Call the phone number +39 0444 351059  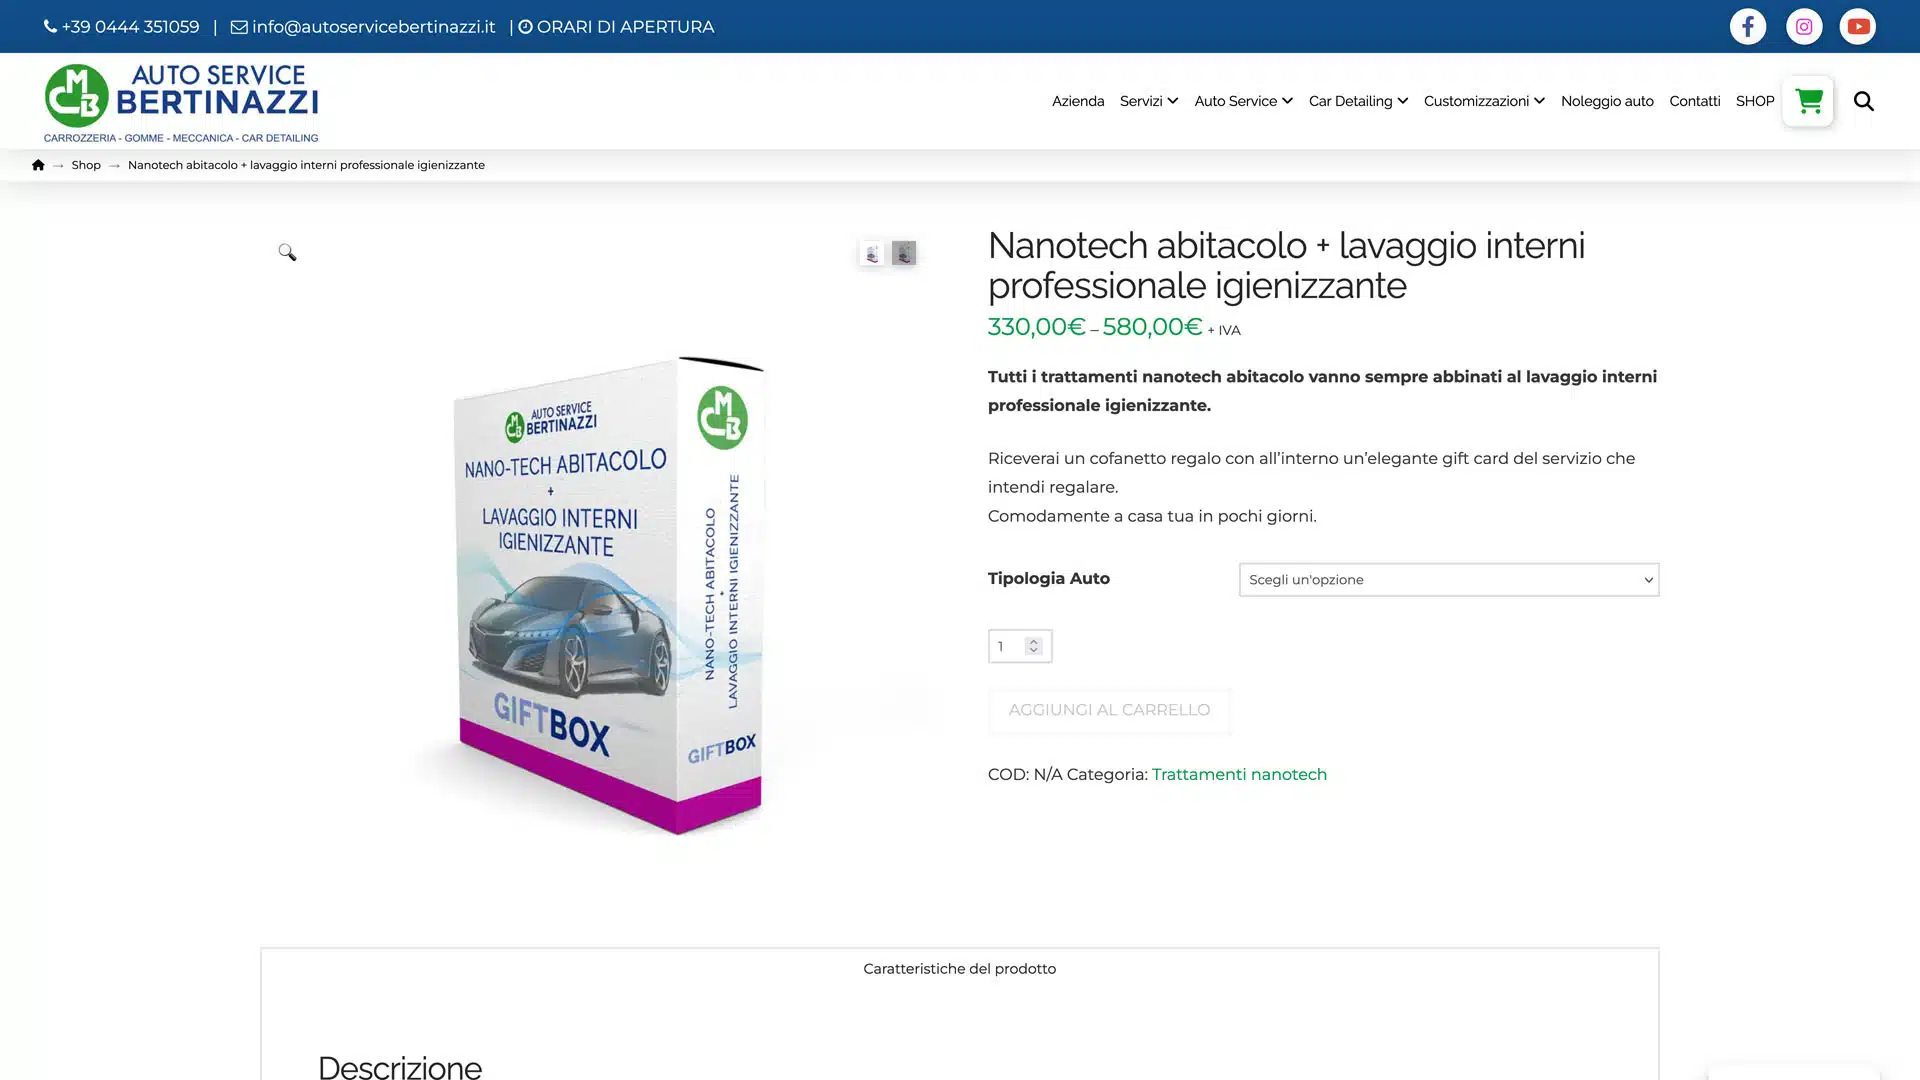(x=122, y=27)
